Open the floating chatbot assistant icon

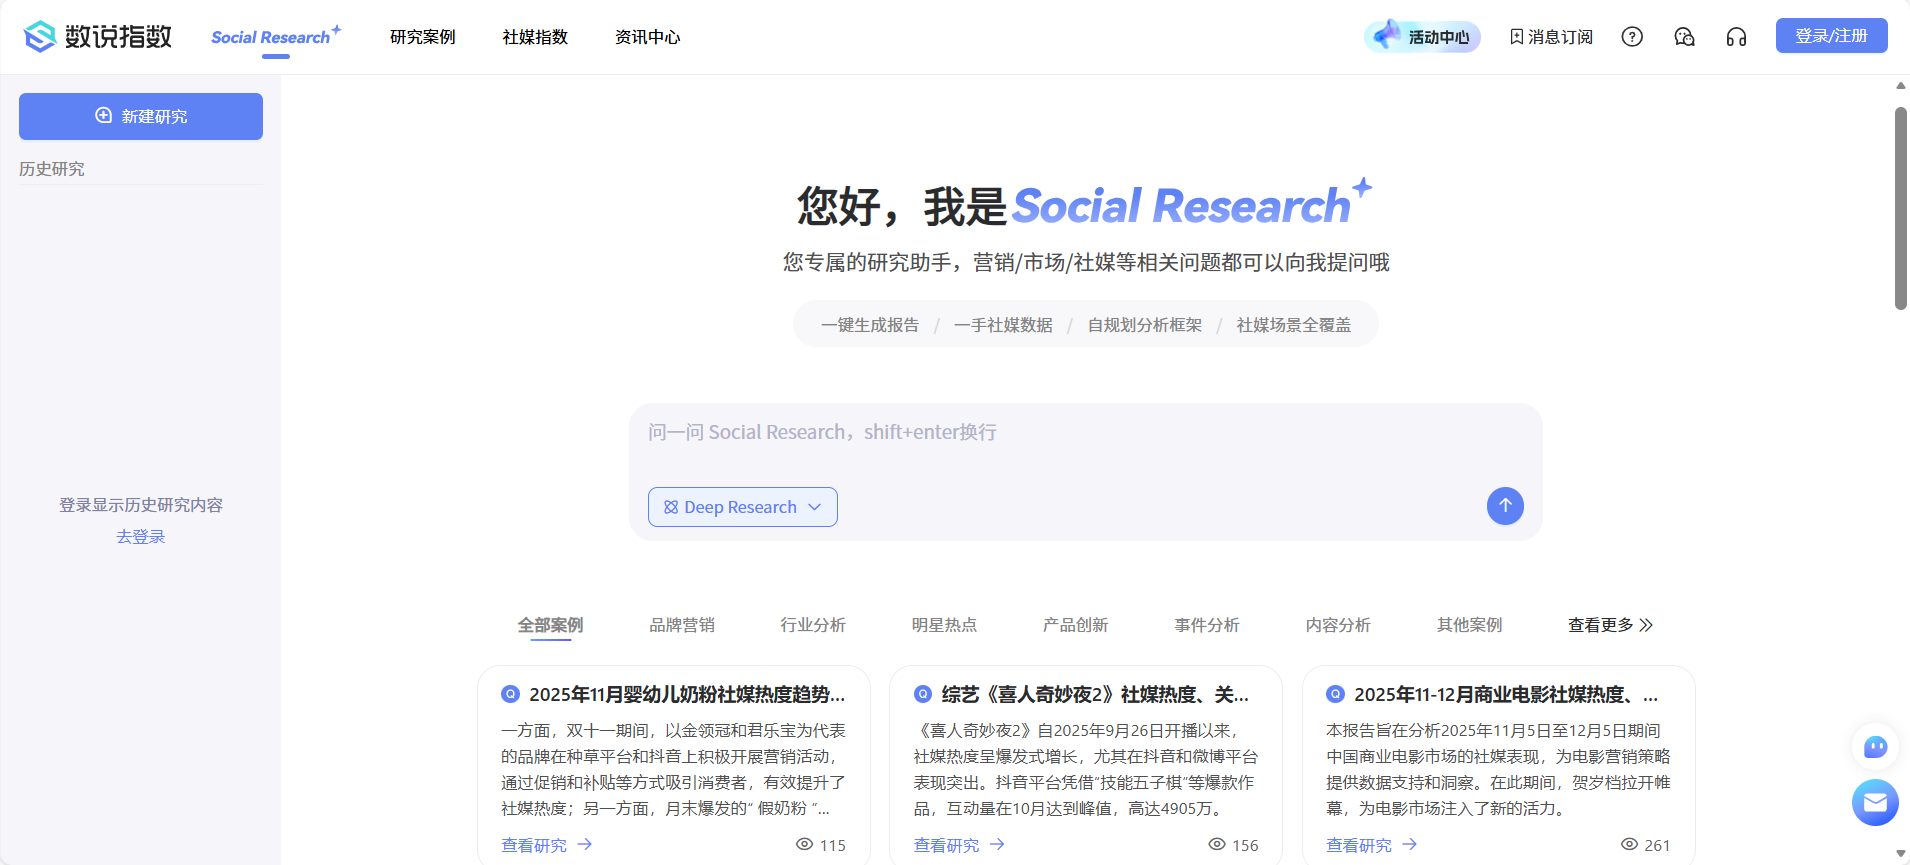coord(1875,747)
